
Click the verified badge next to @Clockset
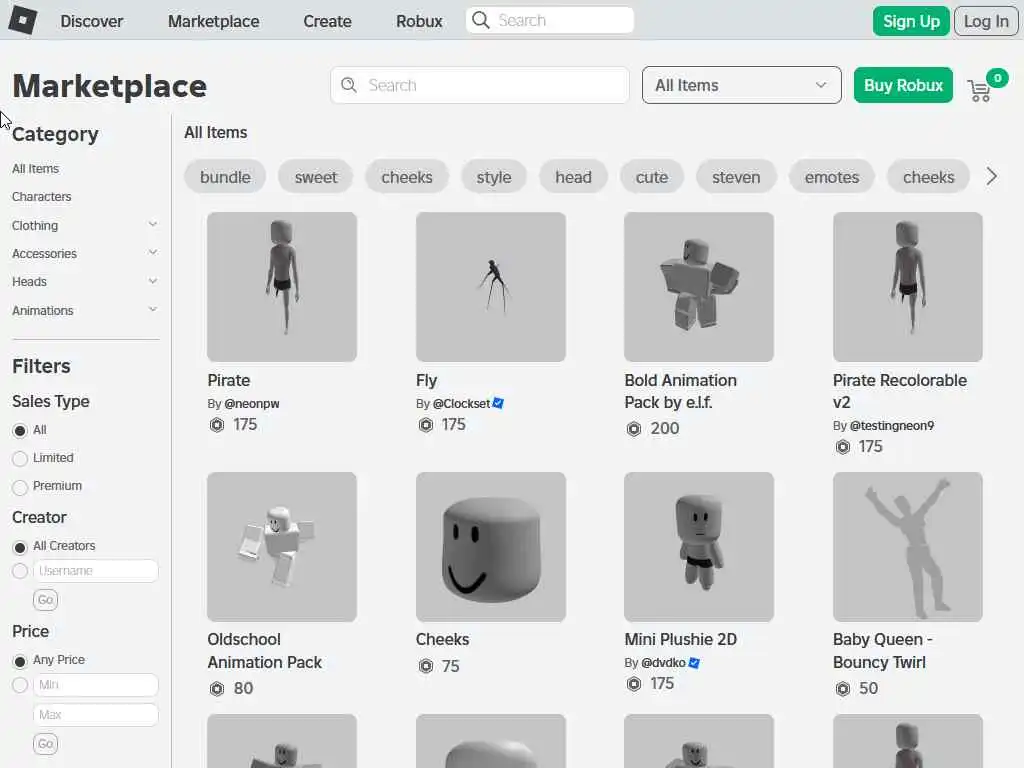coord(498,404)
